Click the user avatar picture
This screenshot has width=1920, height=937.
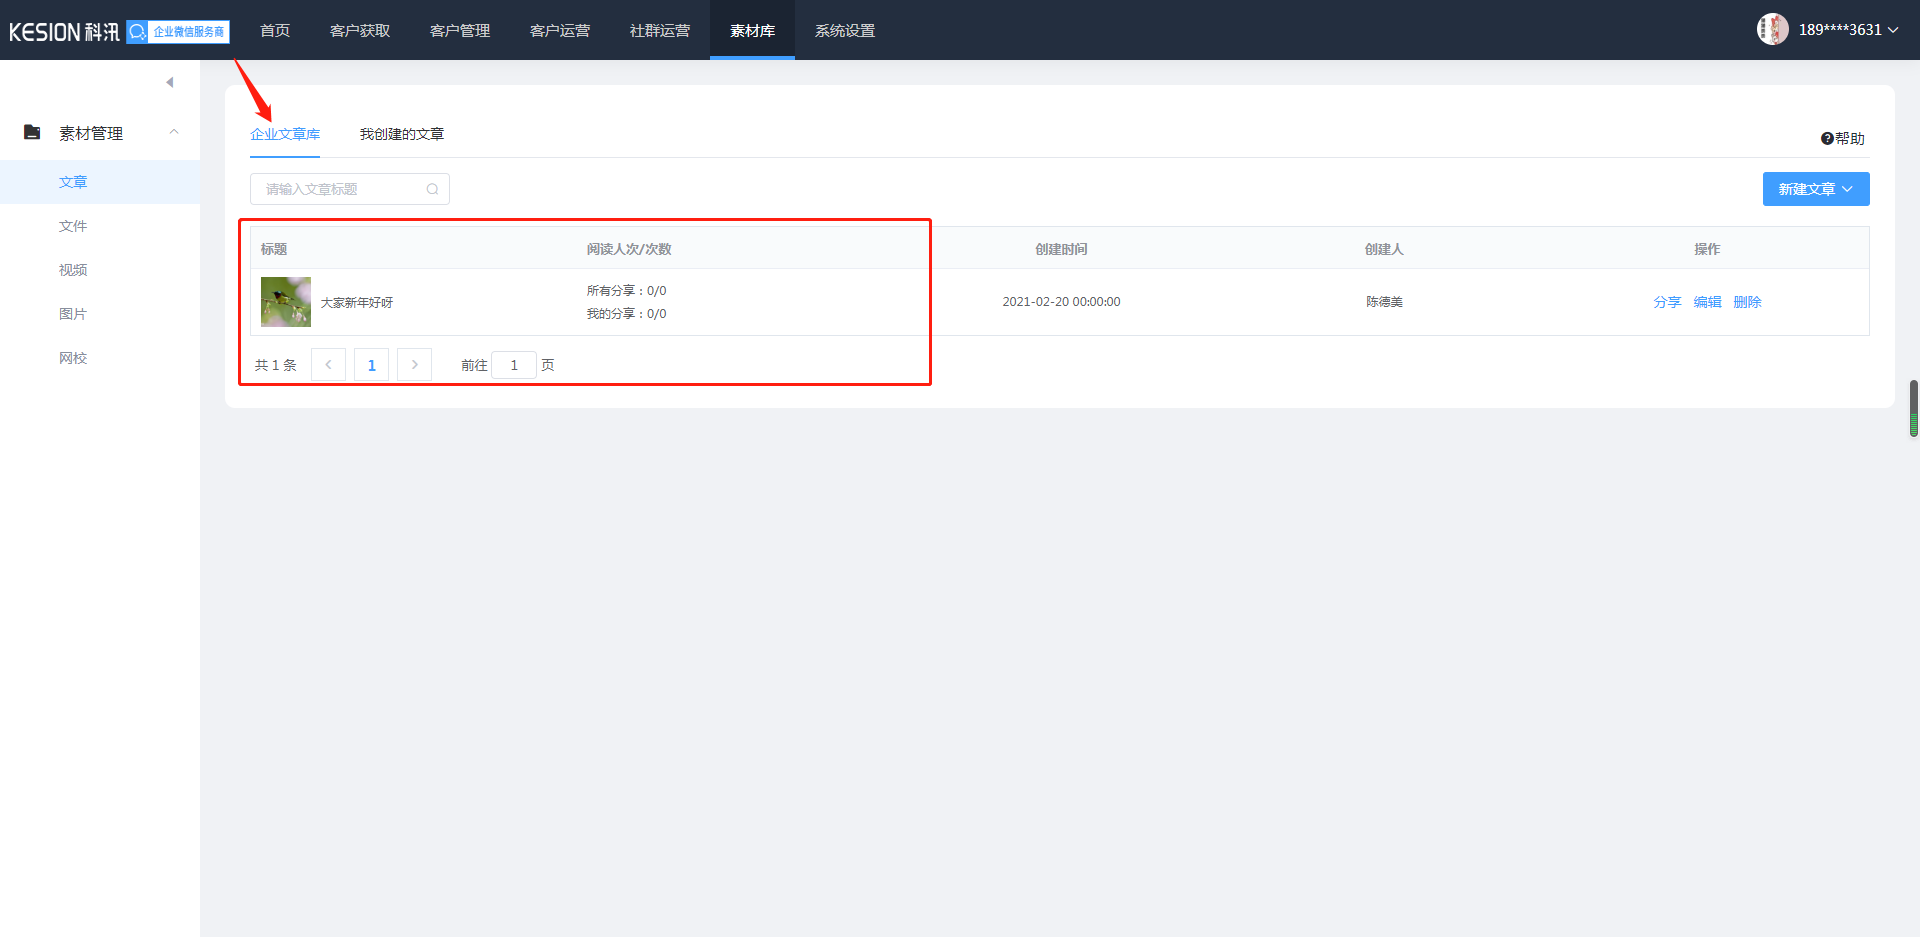1772,30
